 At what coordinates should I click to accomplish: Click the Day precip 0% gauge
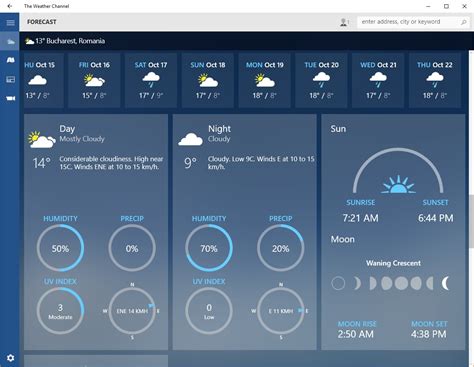coord(132,248)
